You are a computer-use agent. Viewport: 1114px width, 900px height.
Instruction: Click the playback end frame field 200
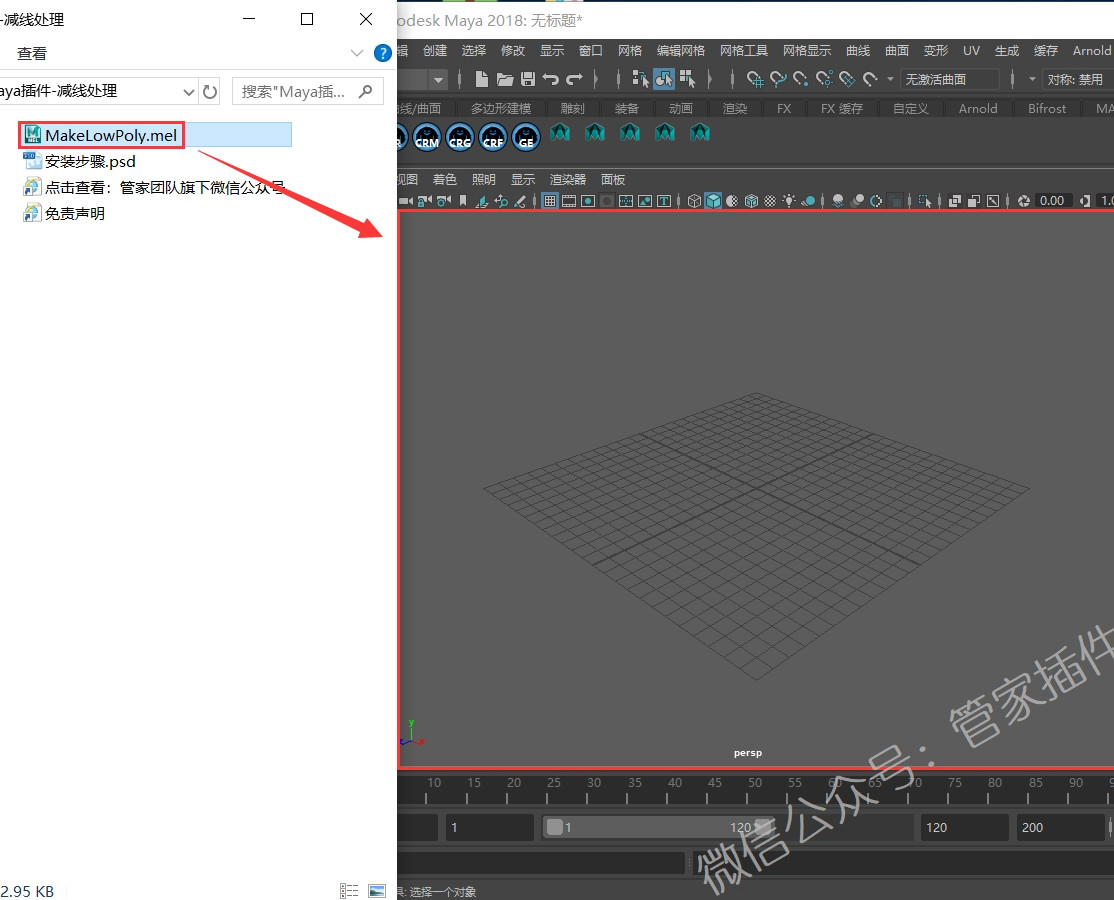pyautogui.click(x=1061, y=828)
